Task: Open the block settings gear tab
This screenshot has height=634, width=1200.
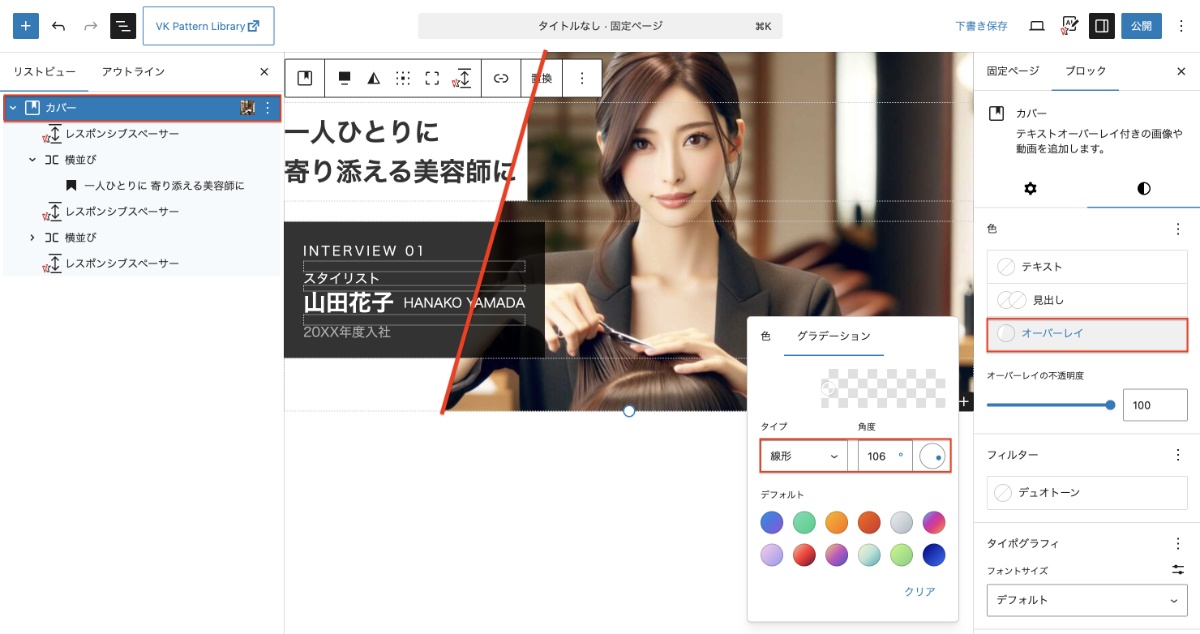Action: 1030,188
